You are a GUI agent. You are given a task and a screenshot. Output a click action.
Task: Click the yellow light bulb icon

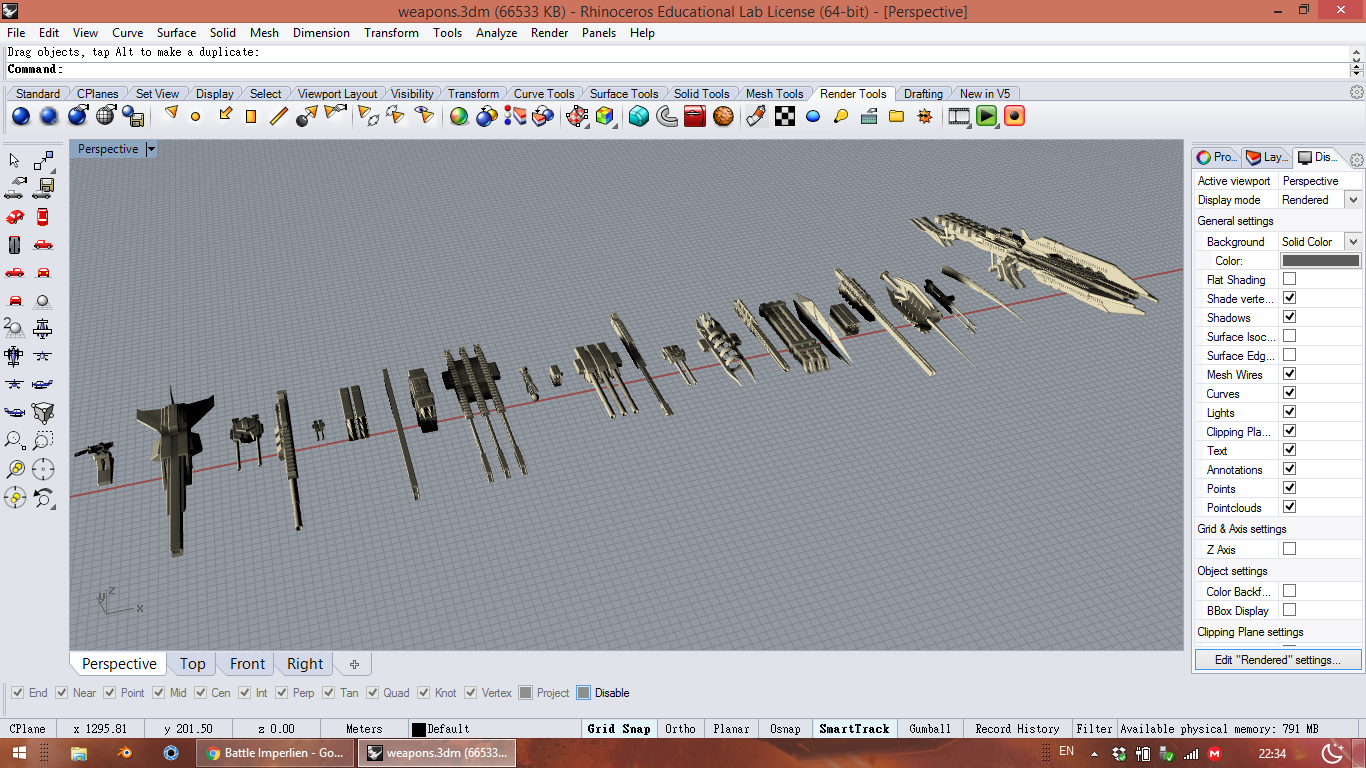(841, 116)
